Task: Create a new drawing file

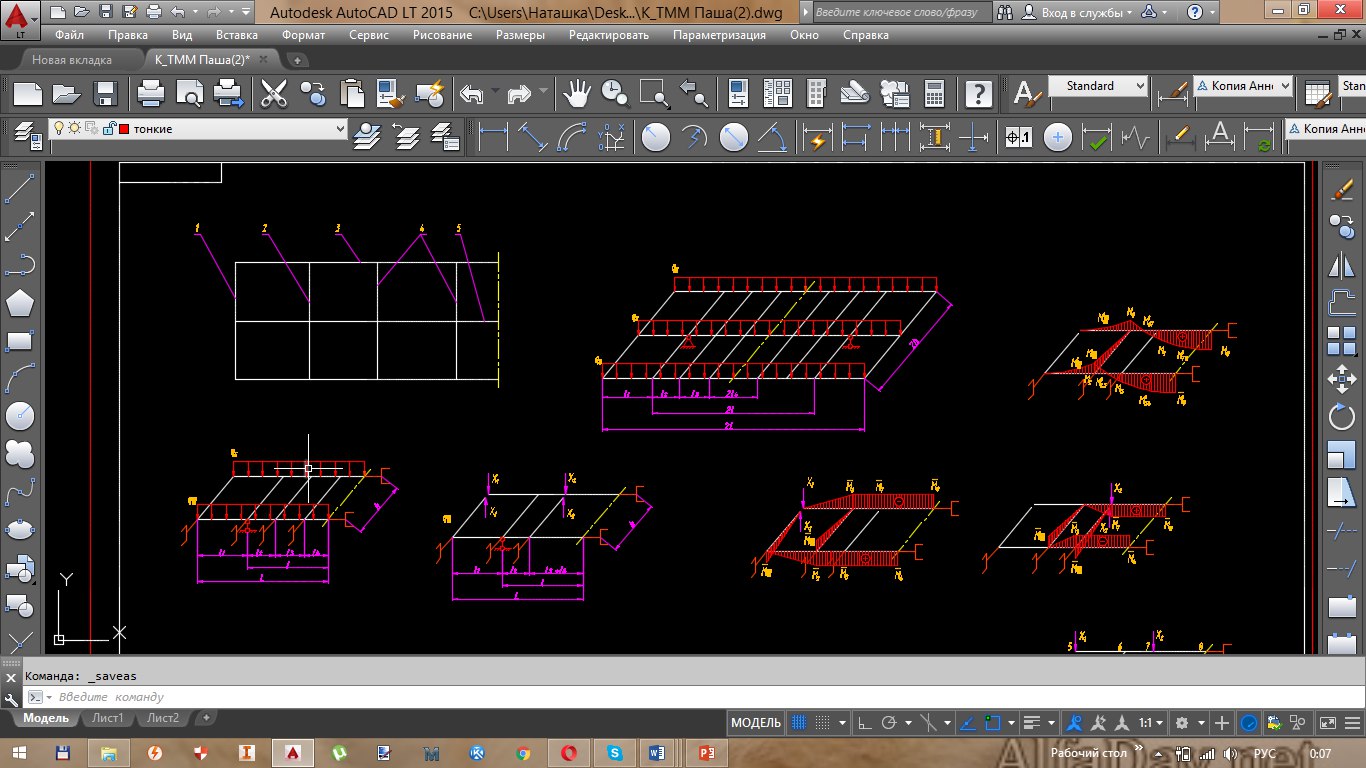Action: pyautogui.click(x=28, y=94)
